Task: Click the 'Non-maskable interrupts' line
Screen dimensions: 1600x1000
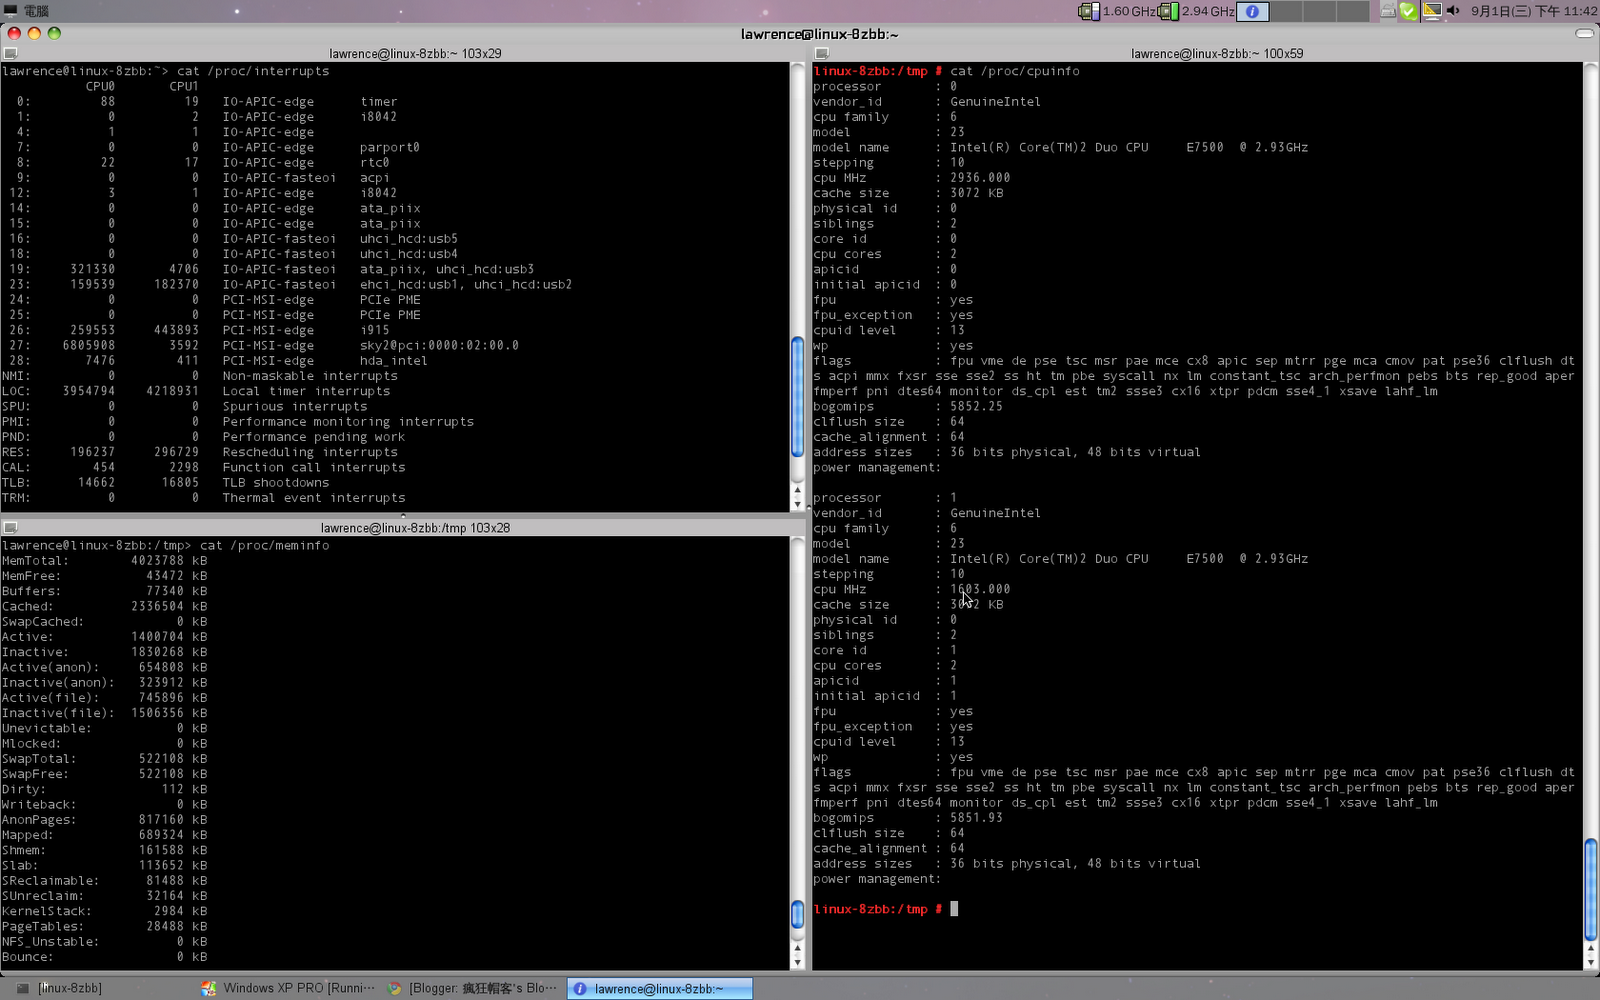Action: click(310, 376)
